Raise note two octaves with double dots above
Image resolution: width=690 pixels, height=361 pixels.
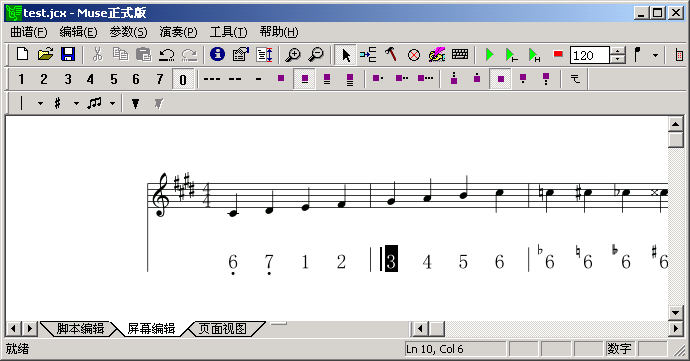pyautogui.click(x=454, y=79)
